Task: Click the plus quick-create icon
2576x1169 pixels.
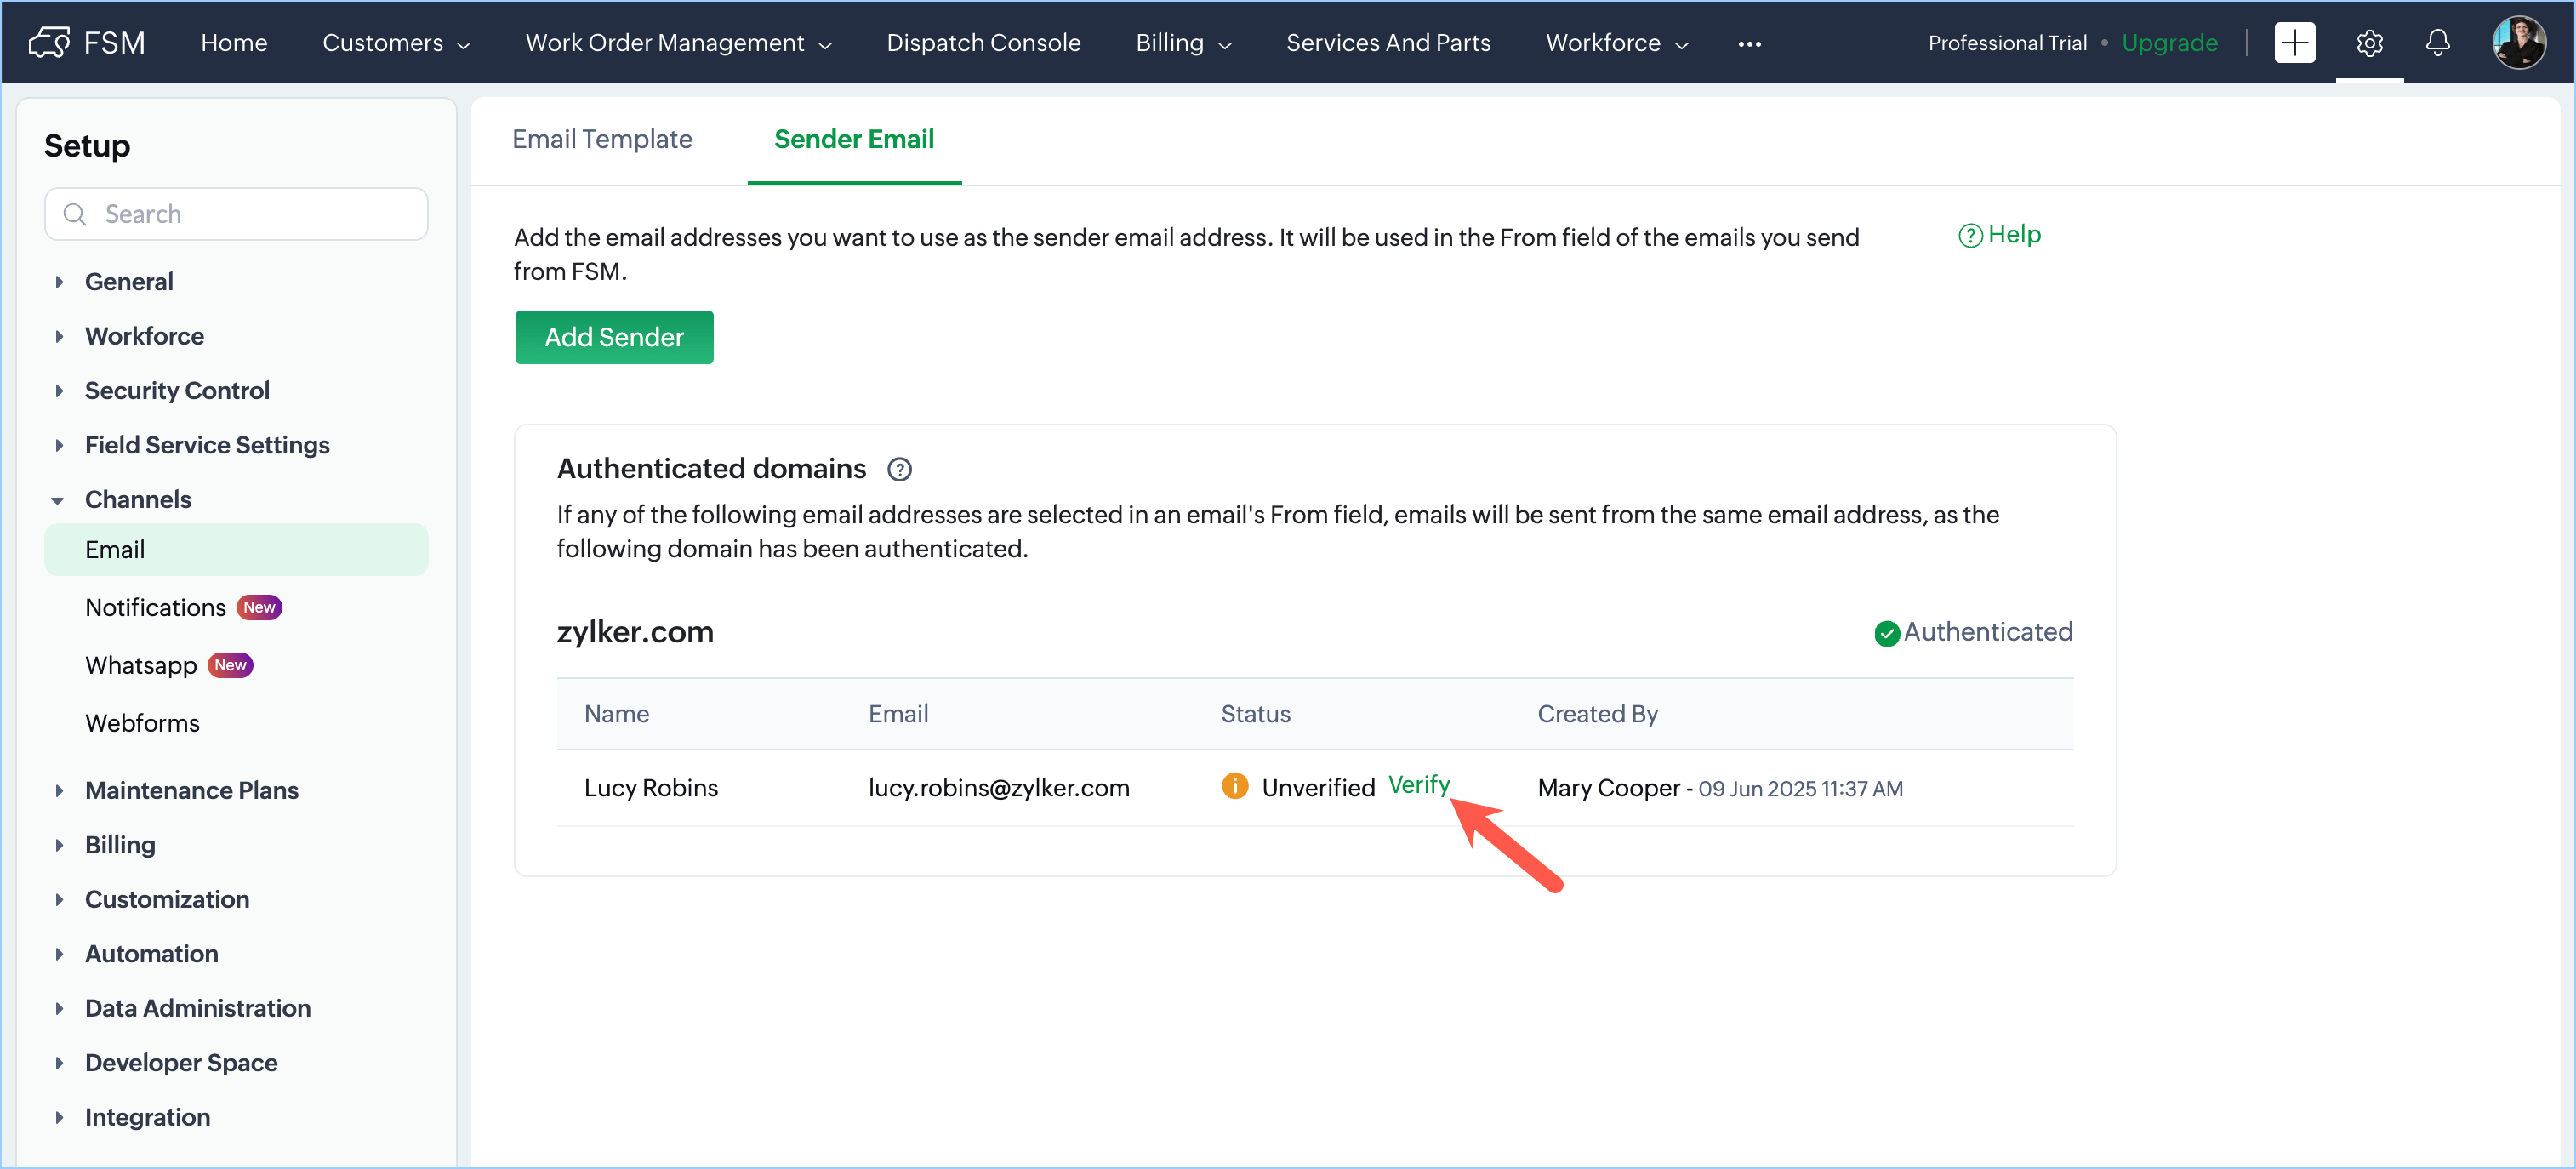Action: 2294,42
